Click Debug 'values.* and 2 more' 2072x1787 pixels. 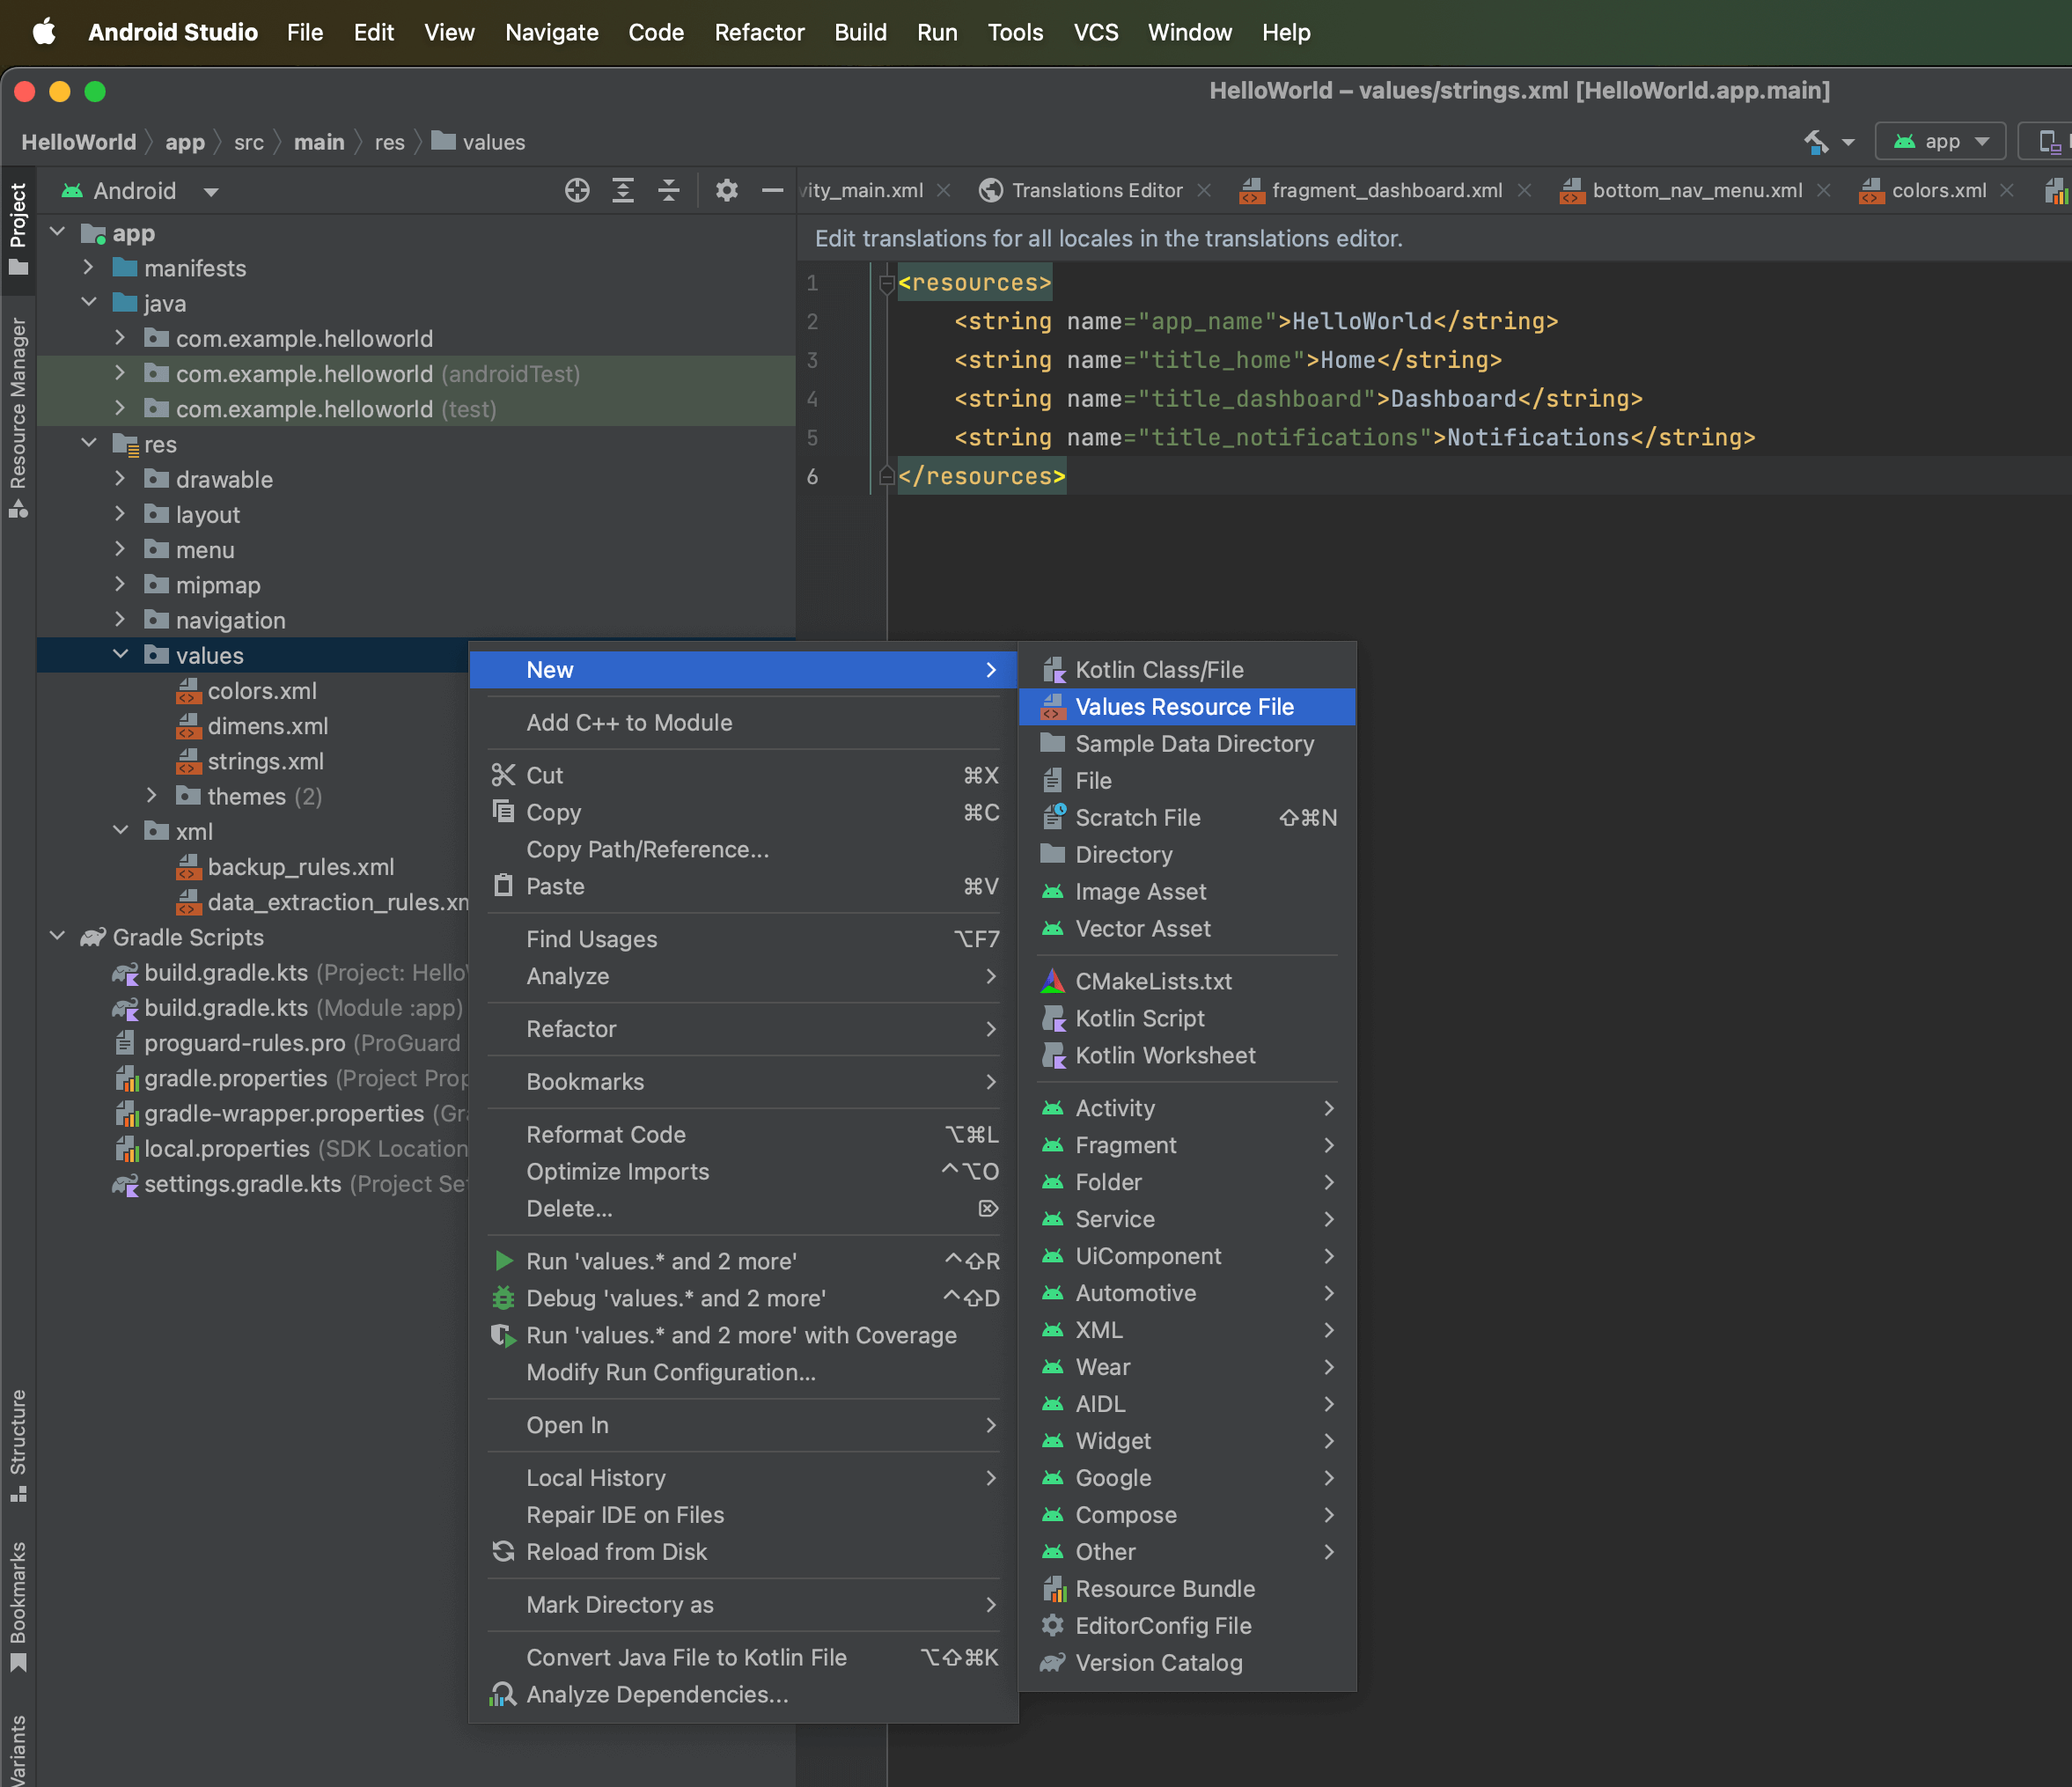tap(743, 1299)
